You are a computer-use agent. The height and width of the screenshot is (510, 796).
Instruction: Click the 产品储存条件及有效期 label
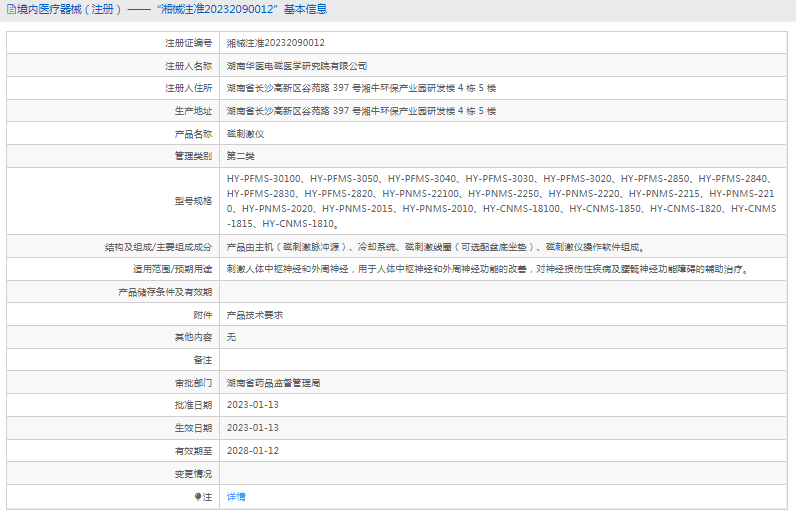(x=165, y=292)
